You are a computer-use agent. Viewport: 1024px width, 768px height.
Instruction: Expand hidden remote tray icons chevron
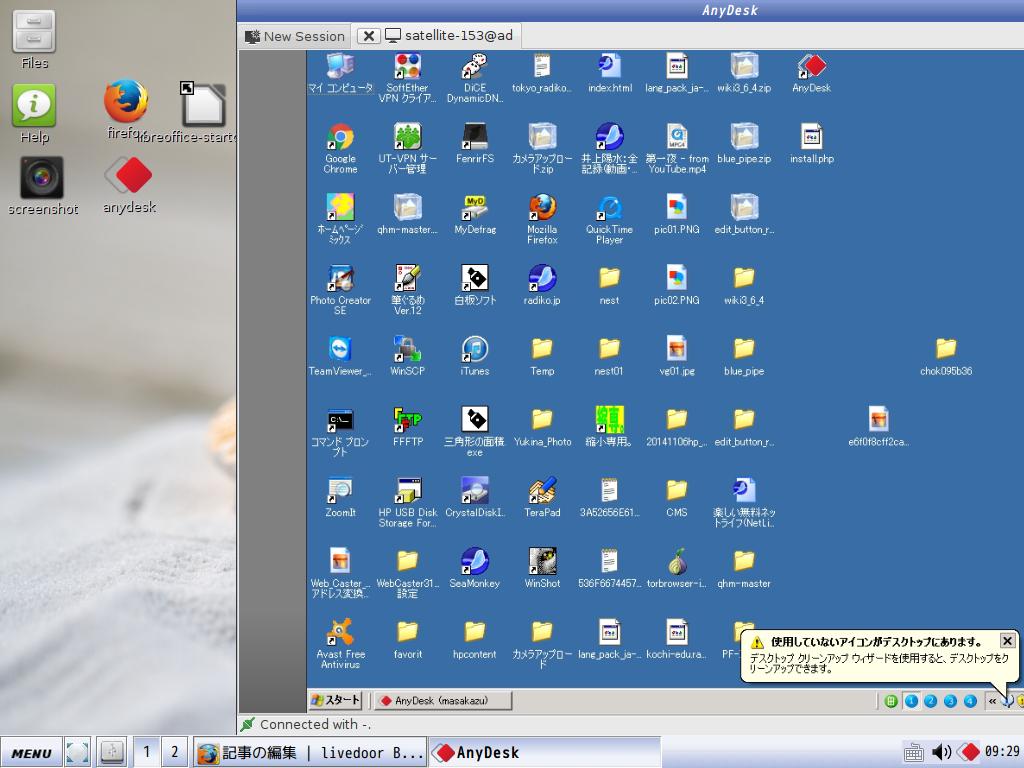992,701
